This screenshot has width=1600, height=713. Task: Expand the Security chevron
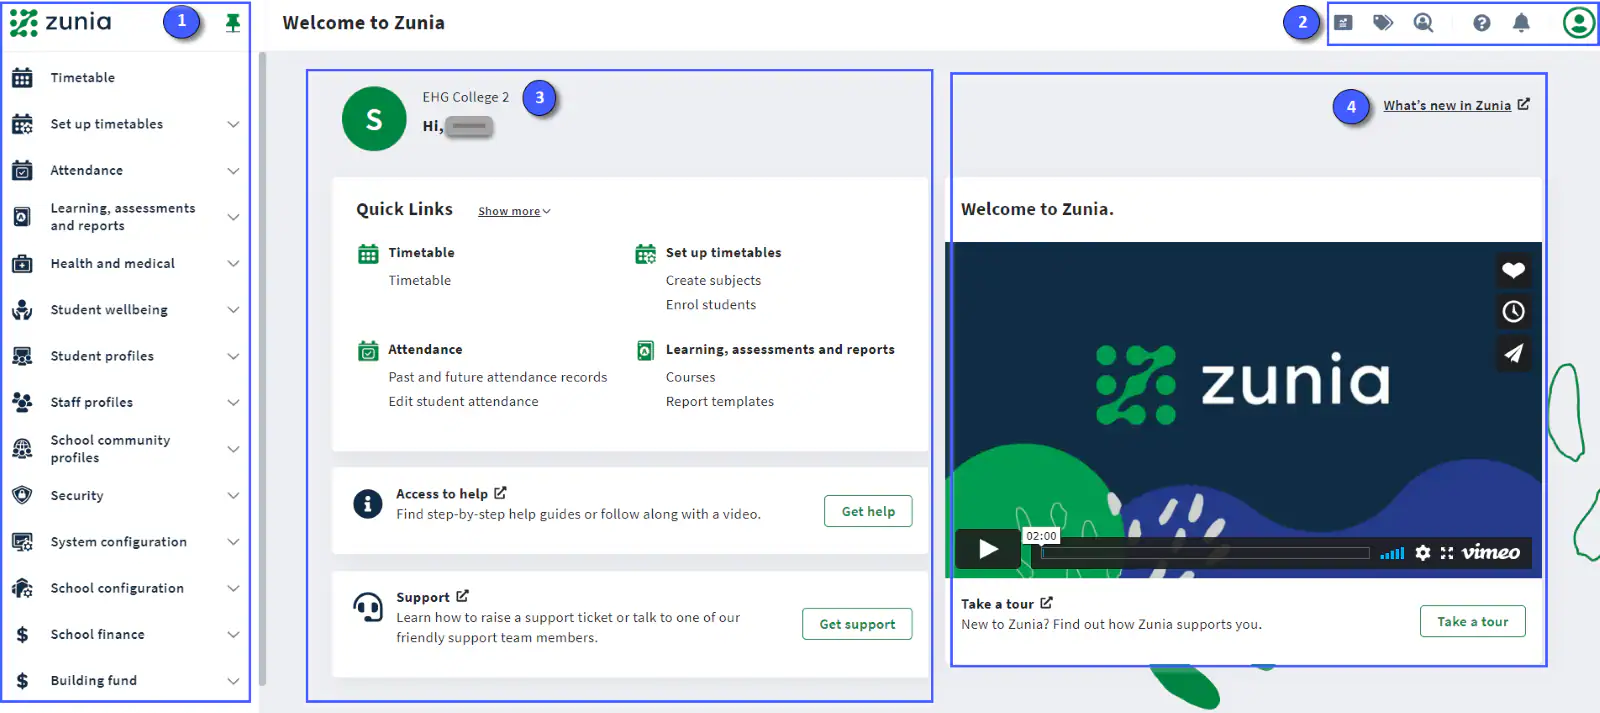(x=233, y=496)
